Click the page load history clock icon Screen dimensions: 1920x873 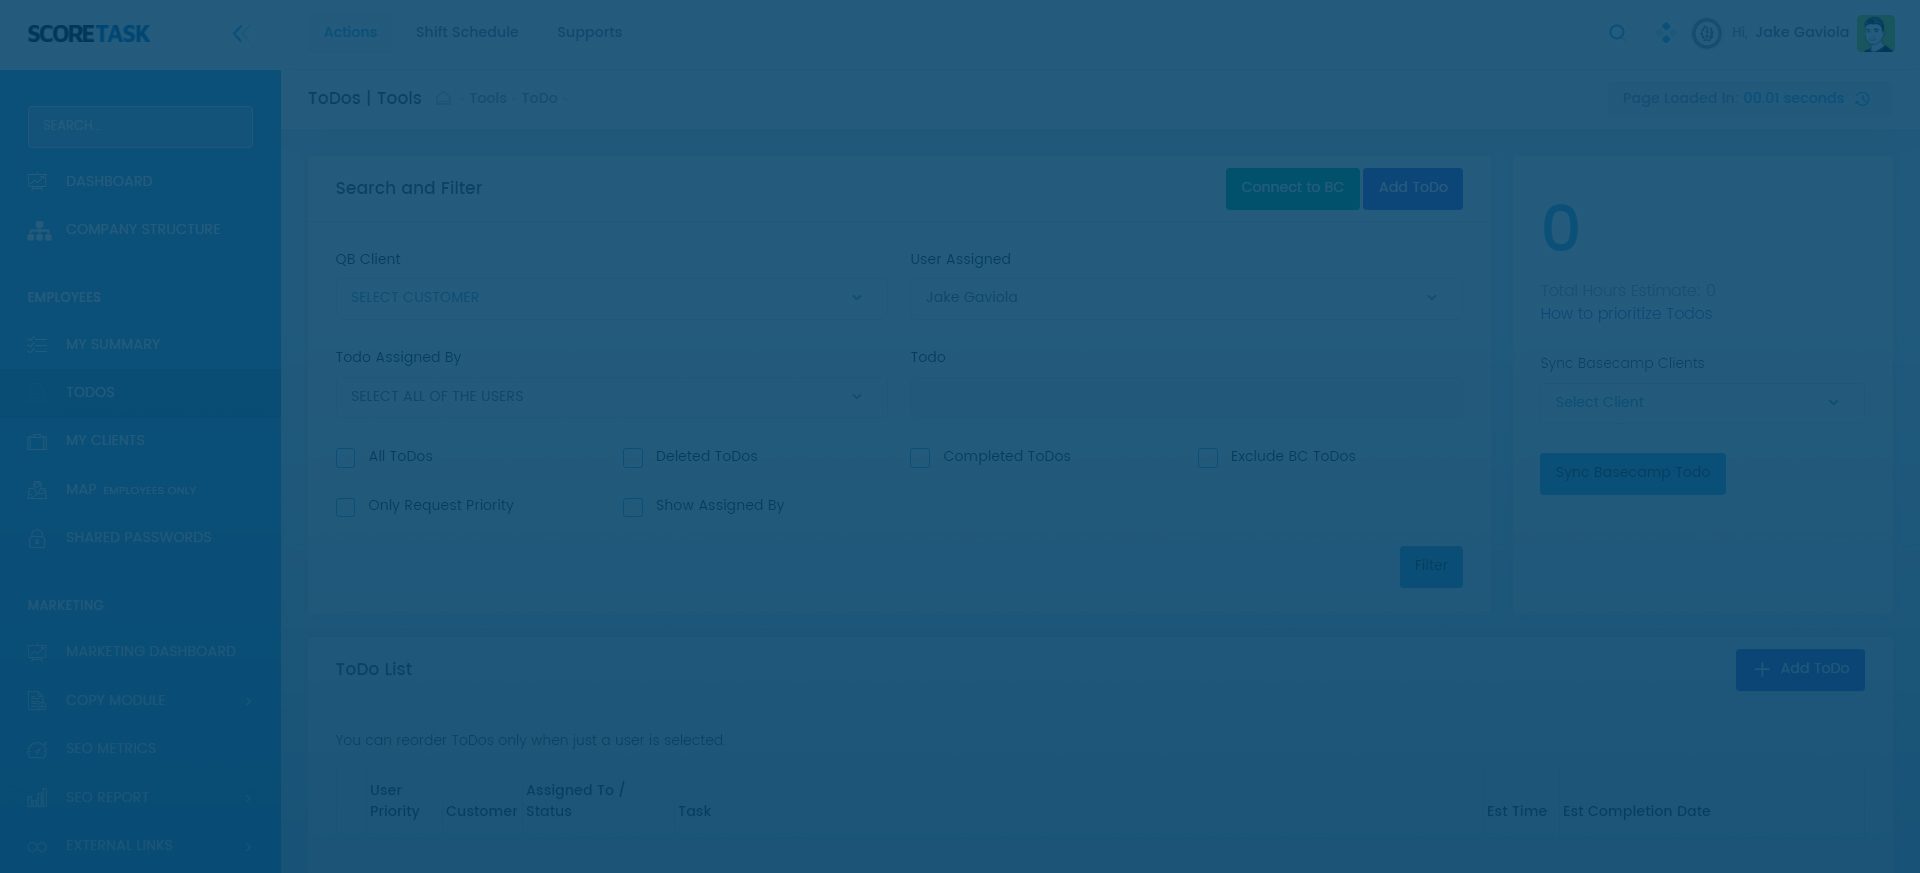coord(1862,99)
